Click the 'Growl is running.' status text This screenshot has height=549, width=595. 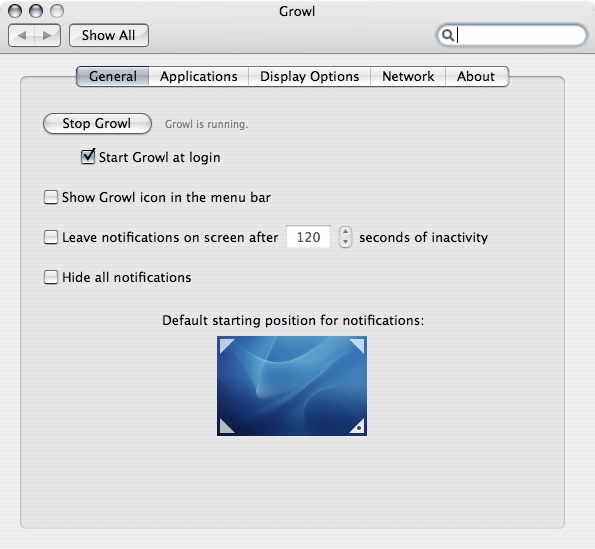coord(206,124)
